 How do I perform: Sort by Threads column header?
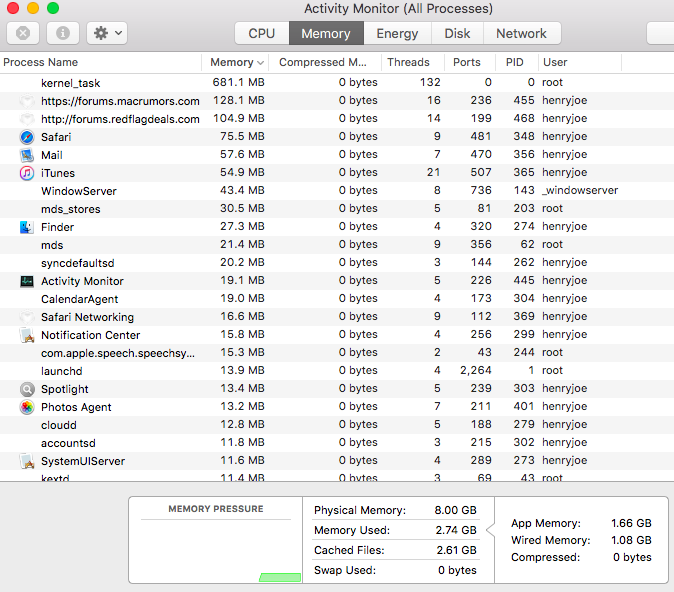tap(412, 62)
